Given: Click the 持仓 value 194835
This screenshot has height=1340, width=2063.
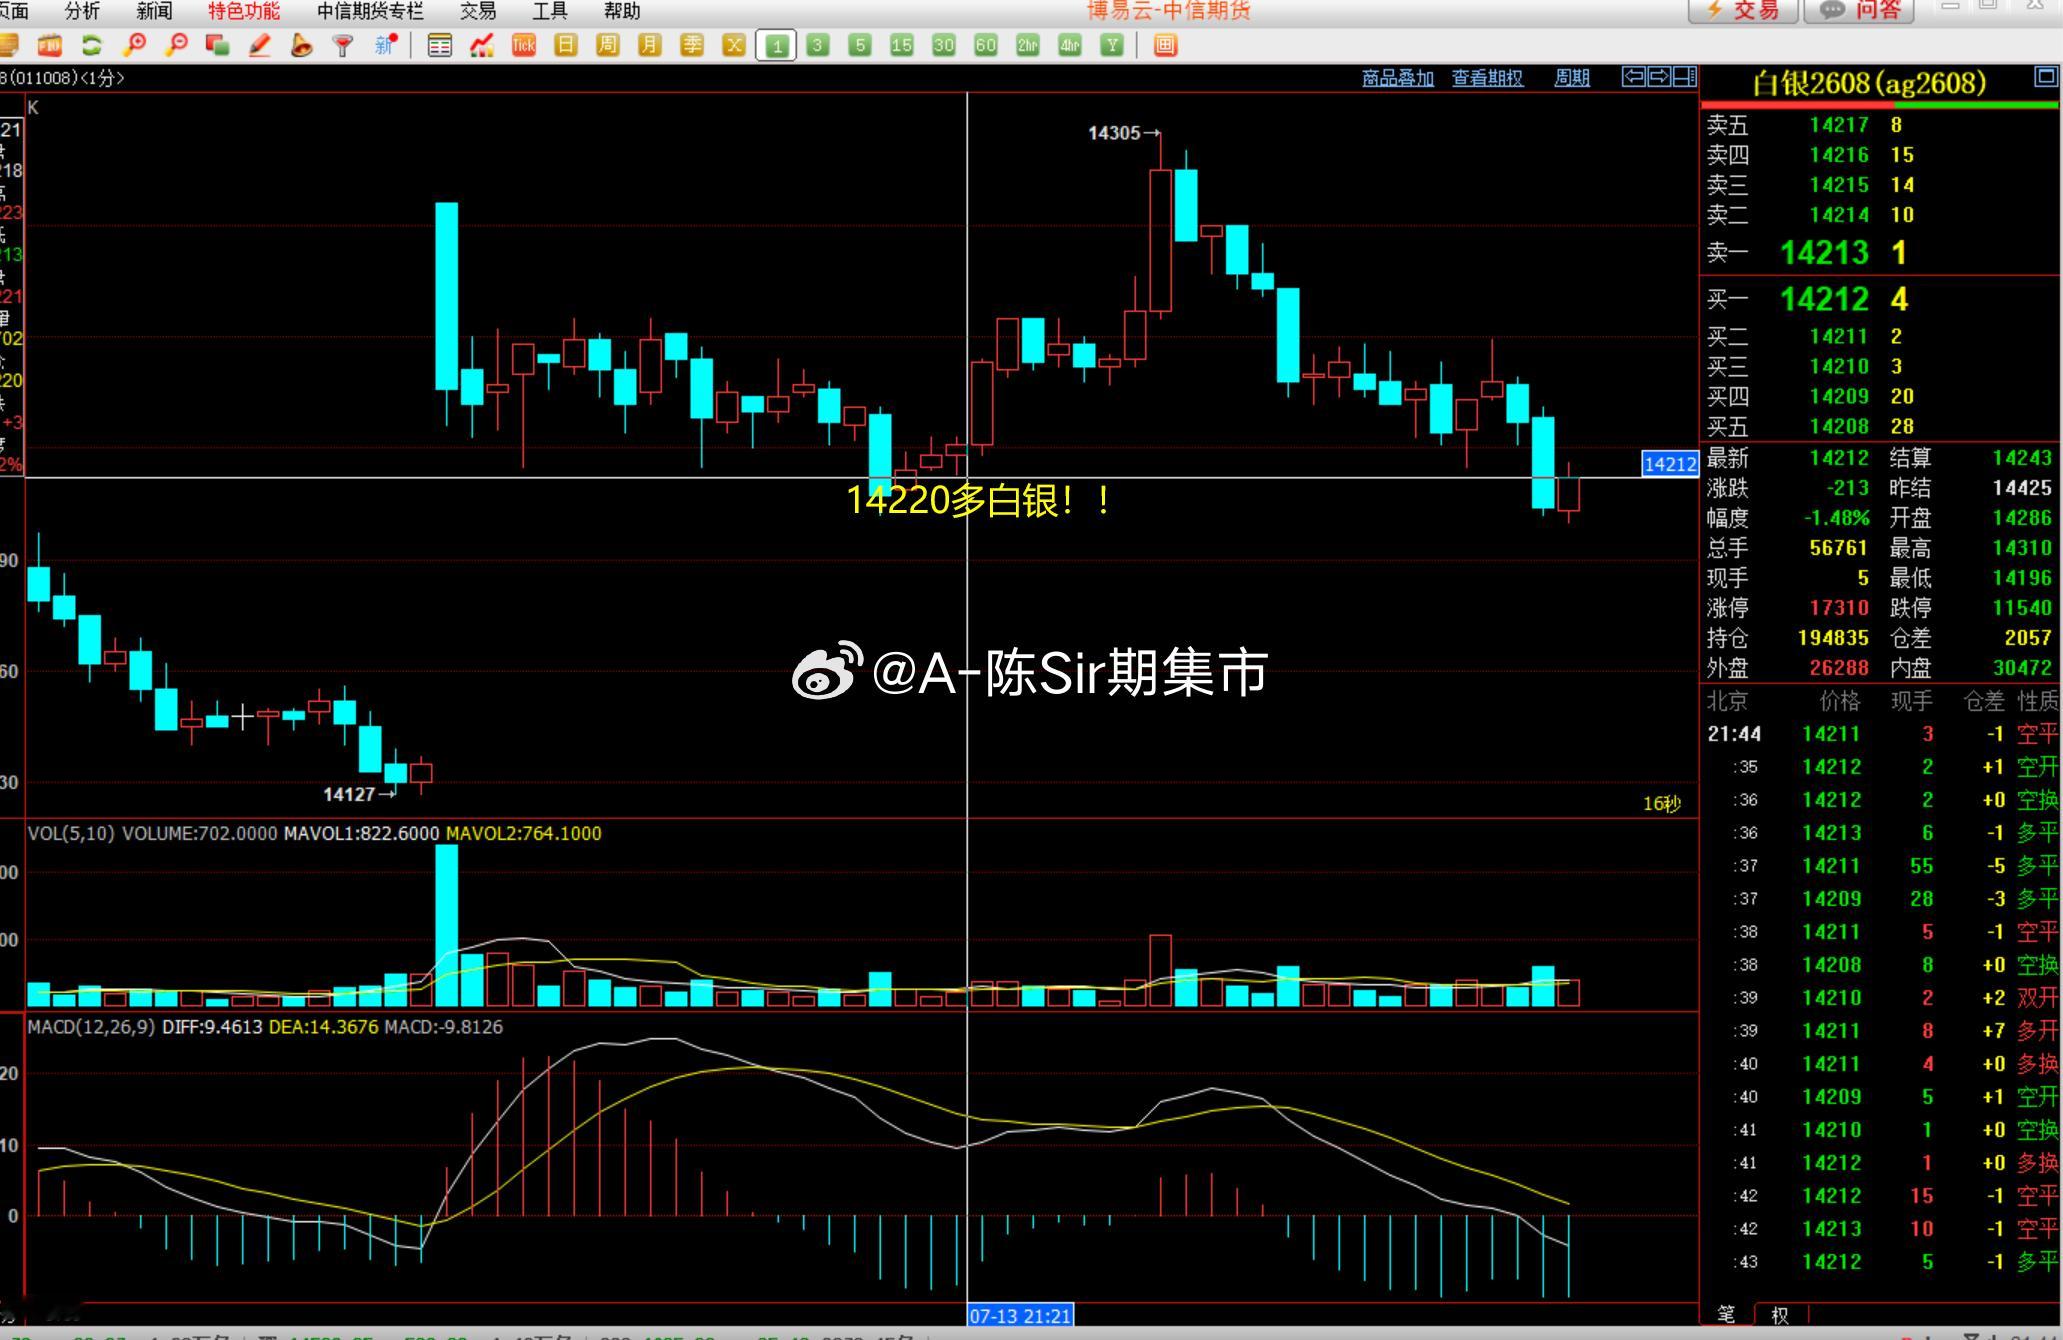Looking at the screenshot, I should (1833, 638).
